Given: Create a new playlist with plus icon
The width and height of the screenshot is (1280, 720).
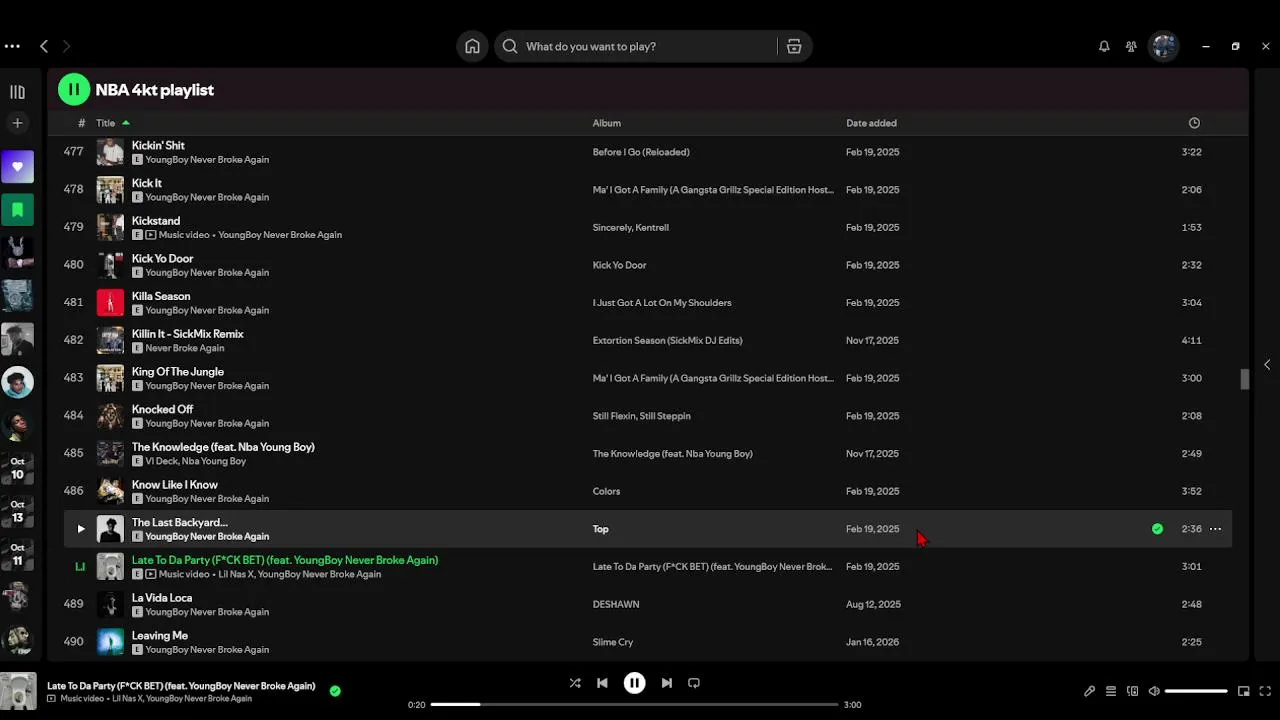Looking at the screenshot, I should point(17,123).
